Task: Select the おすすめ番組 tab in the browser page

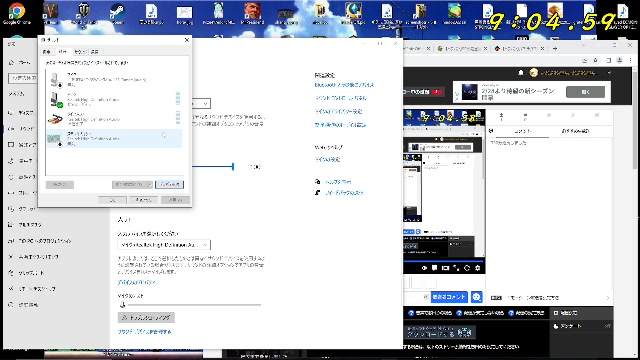Action: [575, 131]
